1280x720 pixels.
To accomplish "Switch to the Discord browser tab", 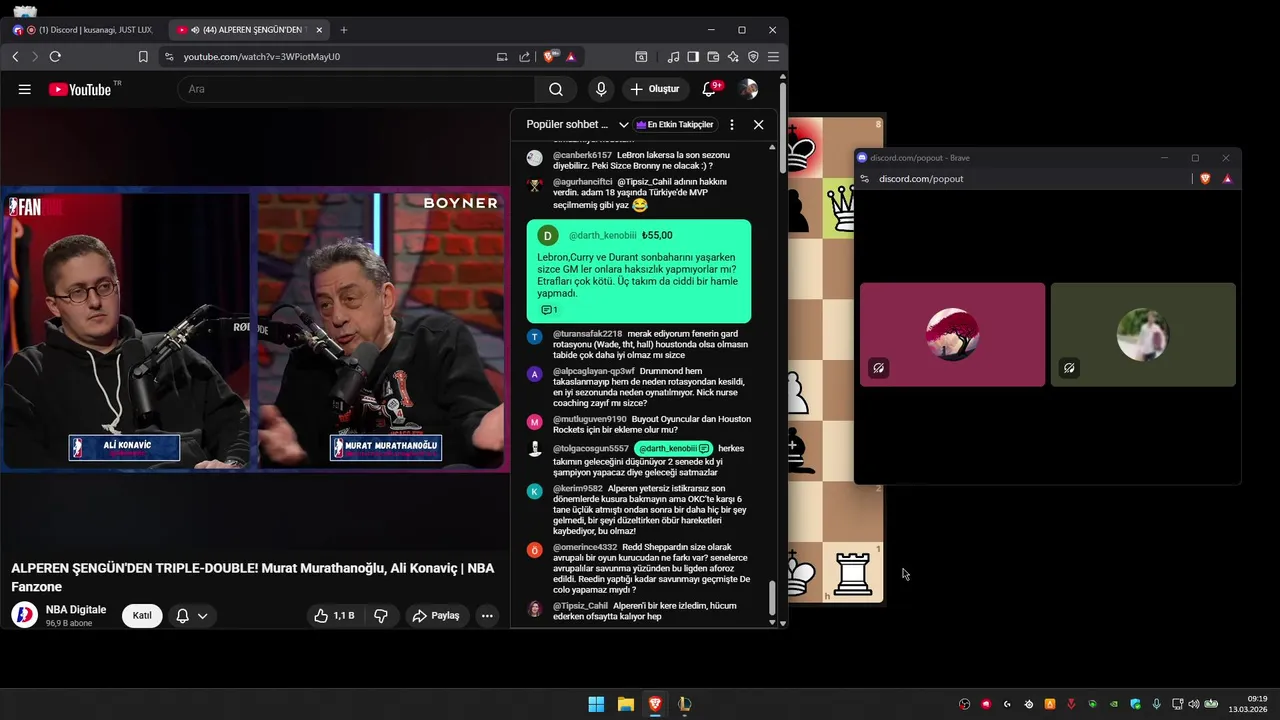I will (83, 30).
